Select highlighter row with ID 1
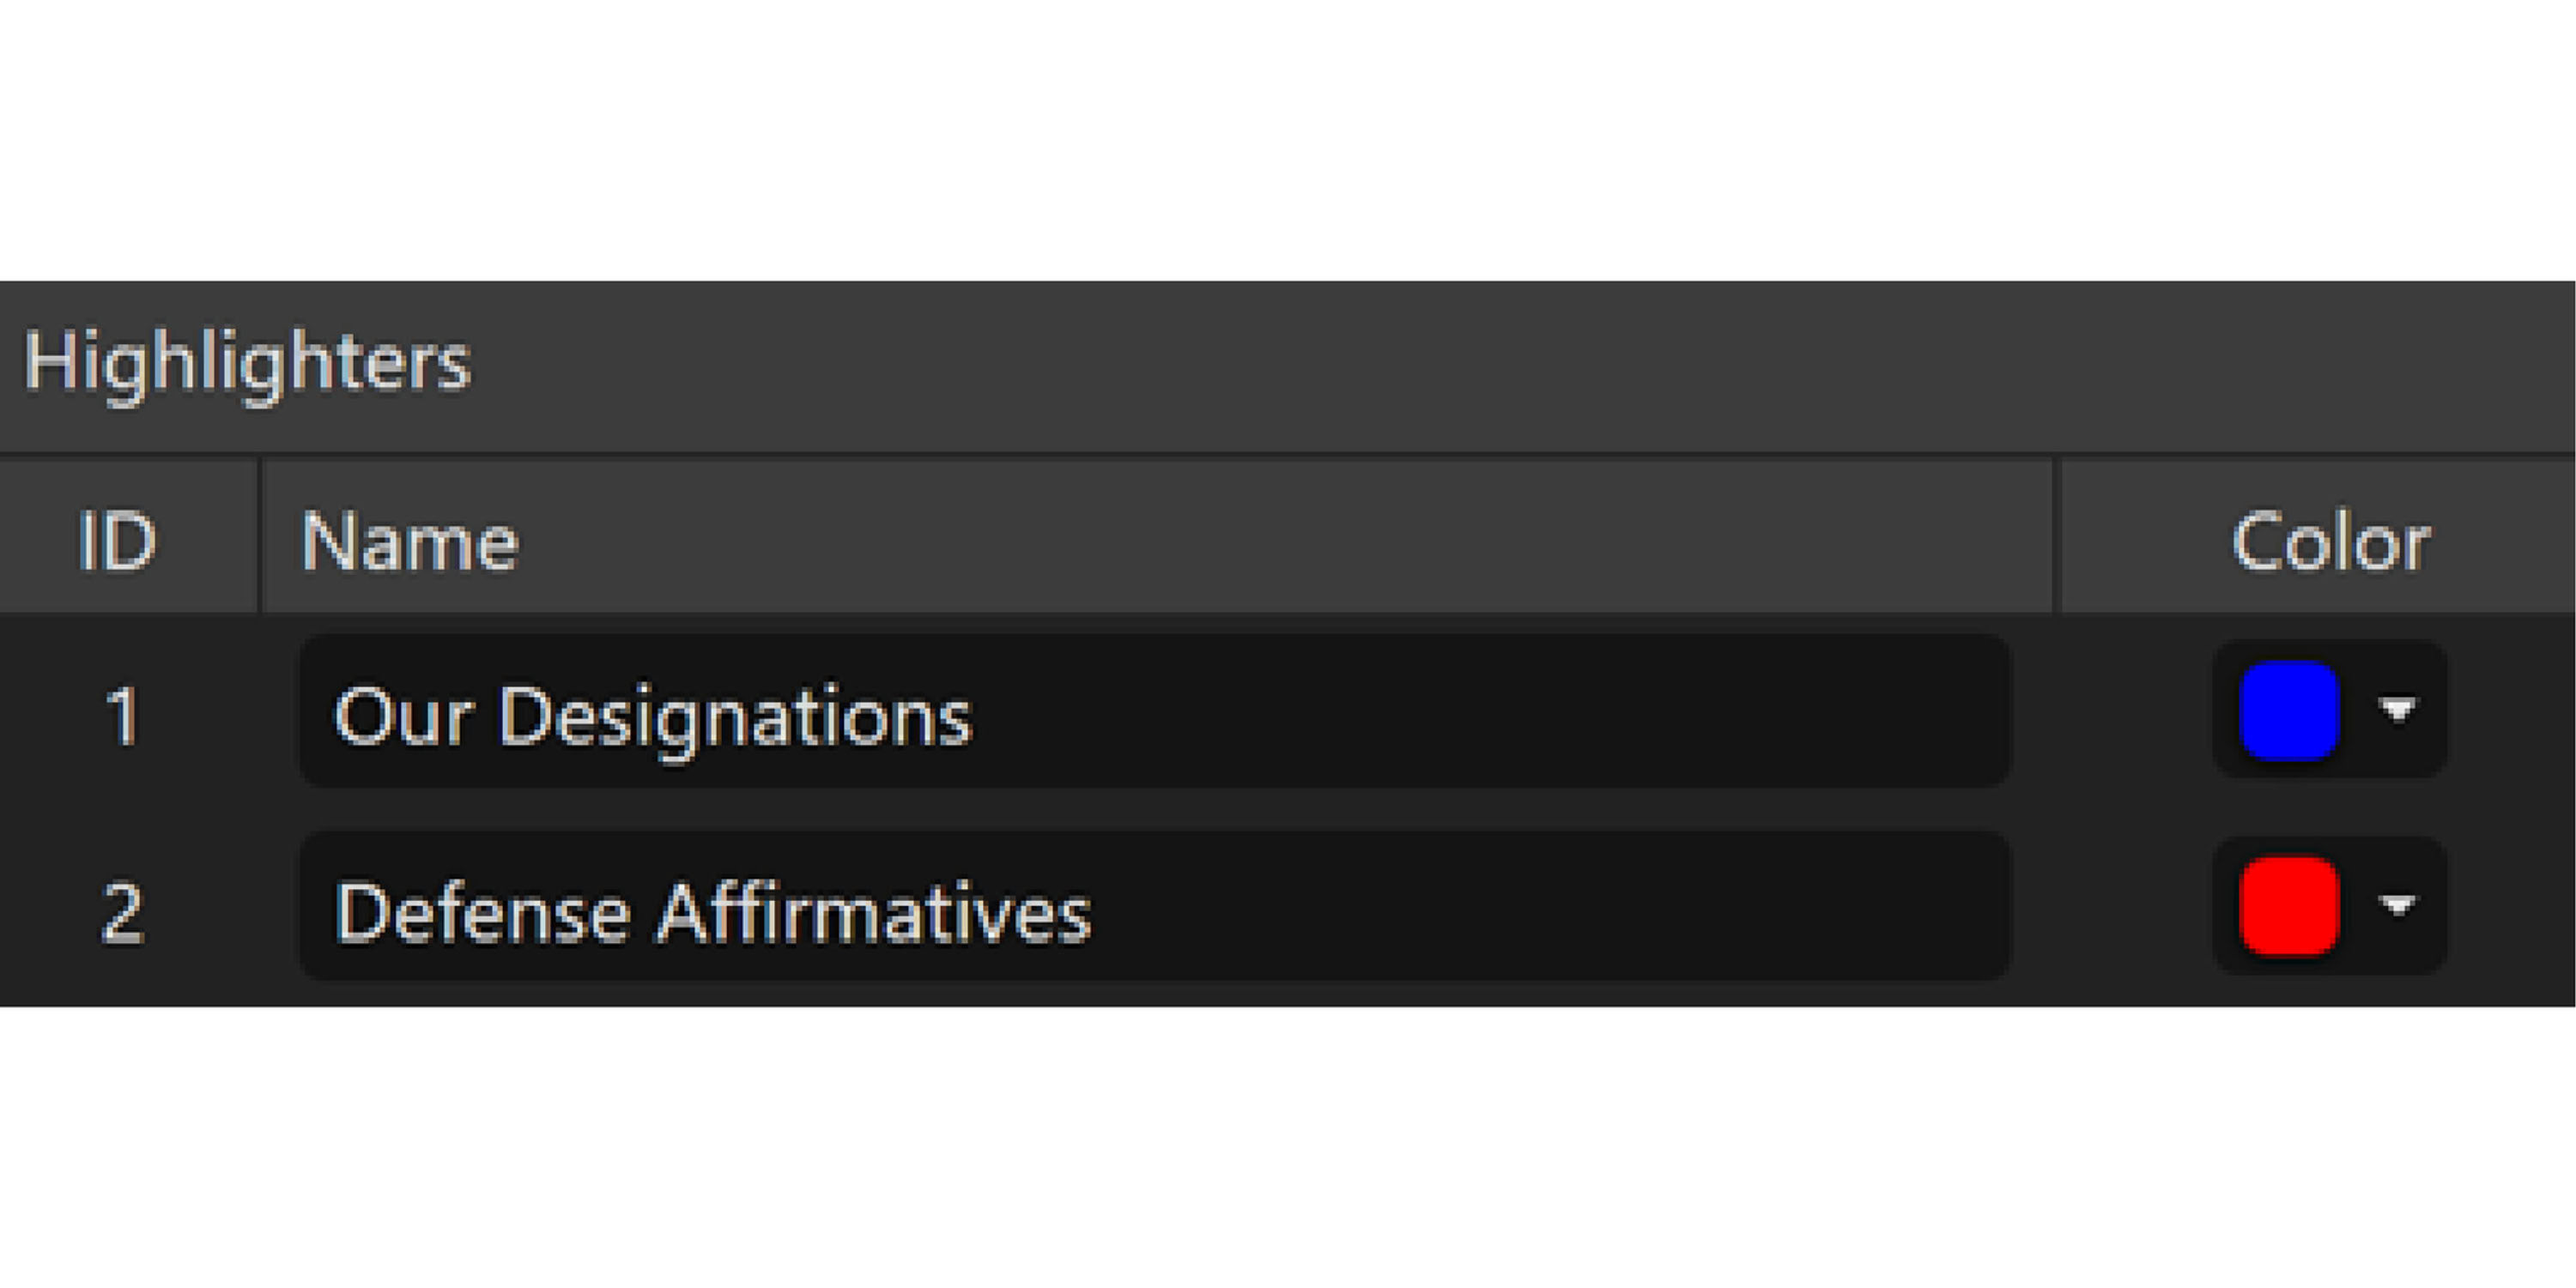Viewport: 2576px width, 1288px height. (x=122, y=714)
